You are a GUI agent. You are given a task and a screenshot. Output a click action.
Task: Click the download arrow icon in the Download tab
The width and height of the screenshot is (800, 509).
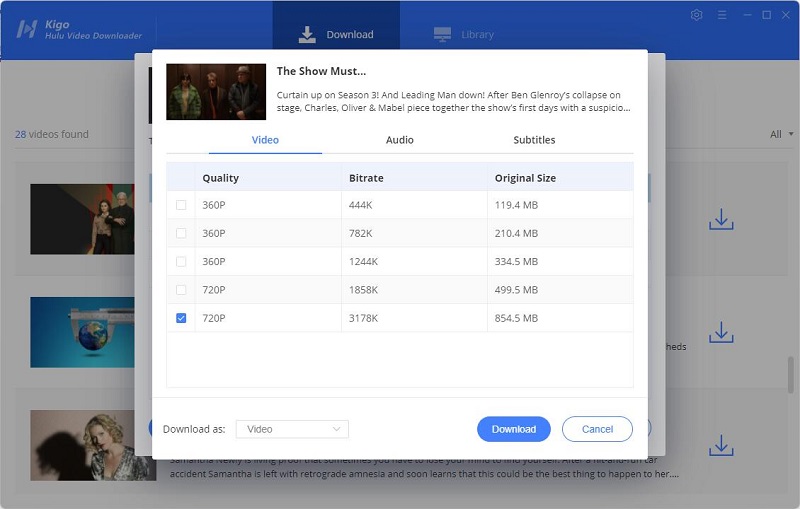(307, 34)
